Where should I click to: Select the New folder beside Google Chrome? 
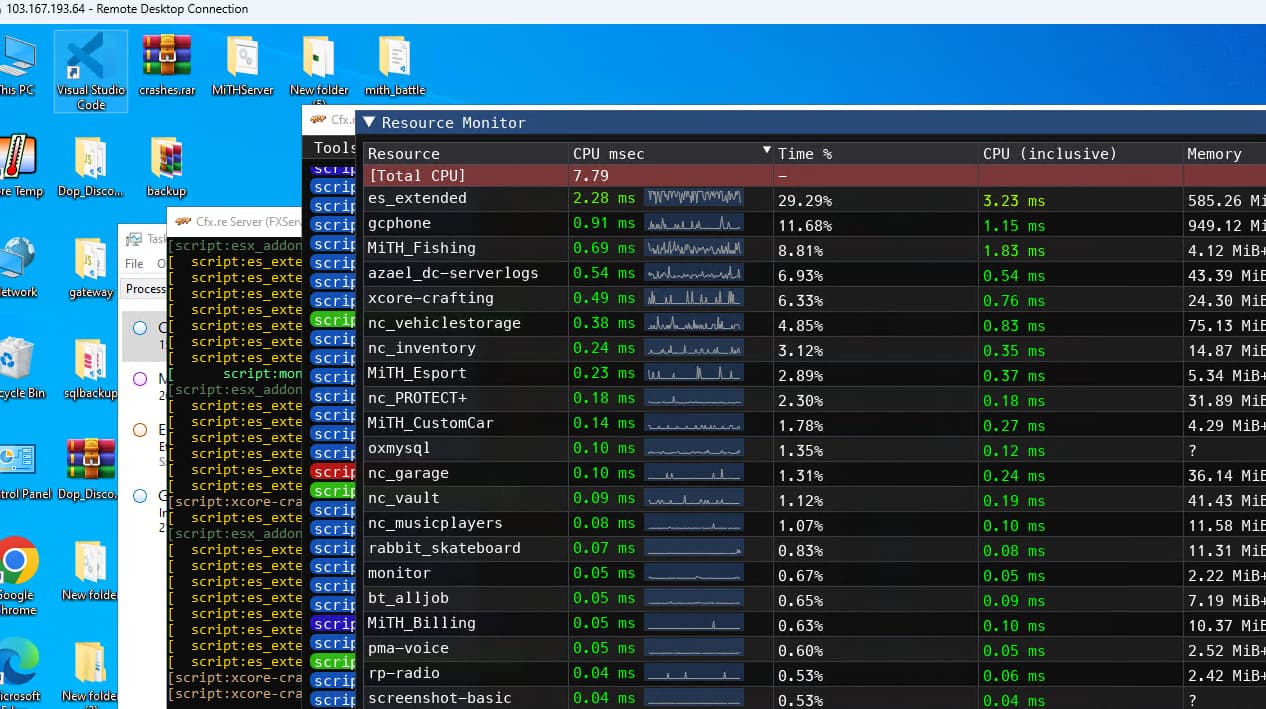[x=90, y=571]
